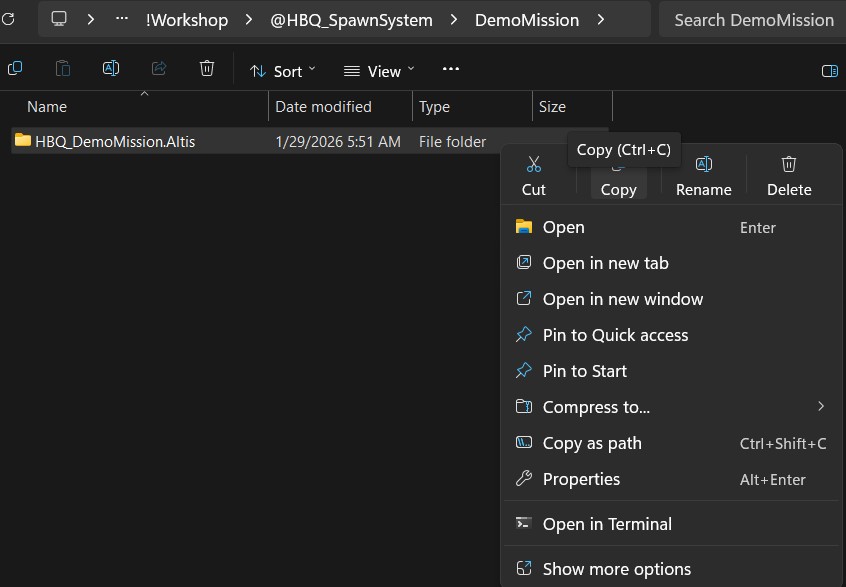846x587 pixels.
Task: Click the refresh icon beside address bar
Action: point(8,20)
